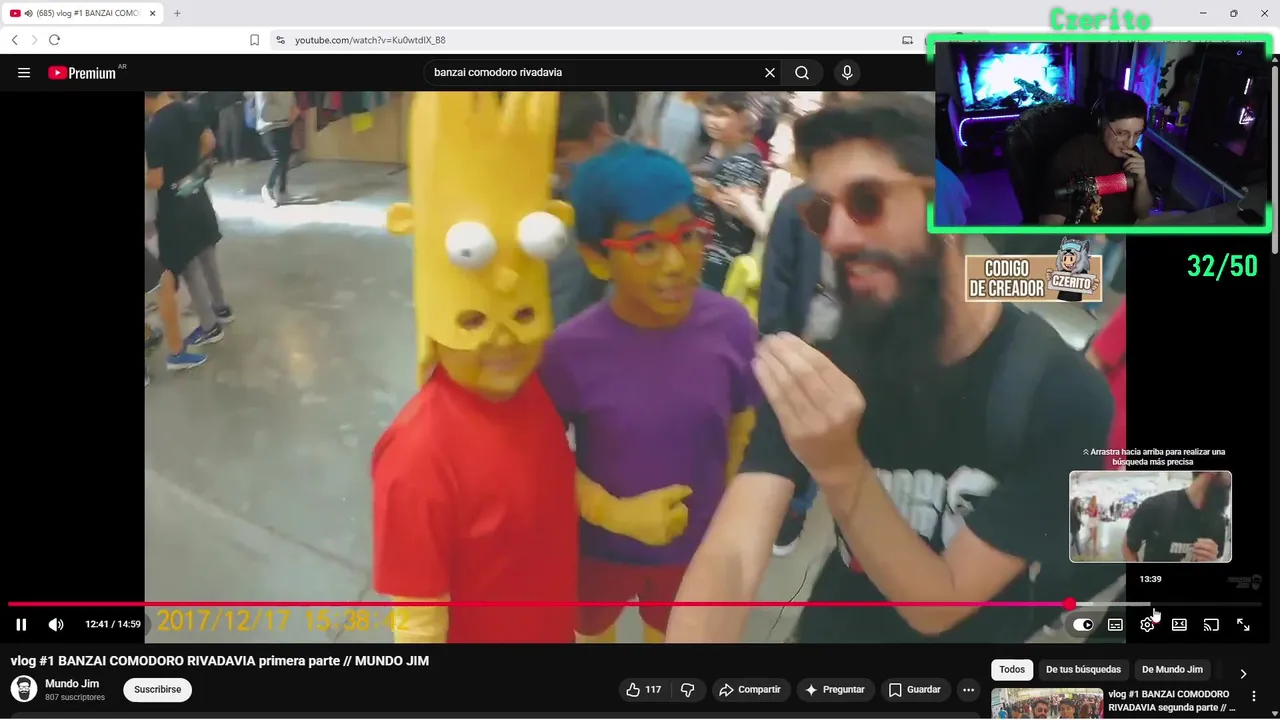Image resolution: width=1280 pixels, height=720 pixels.
Task: Click the 807 suscriptores count
Action: 75,697
